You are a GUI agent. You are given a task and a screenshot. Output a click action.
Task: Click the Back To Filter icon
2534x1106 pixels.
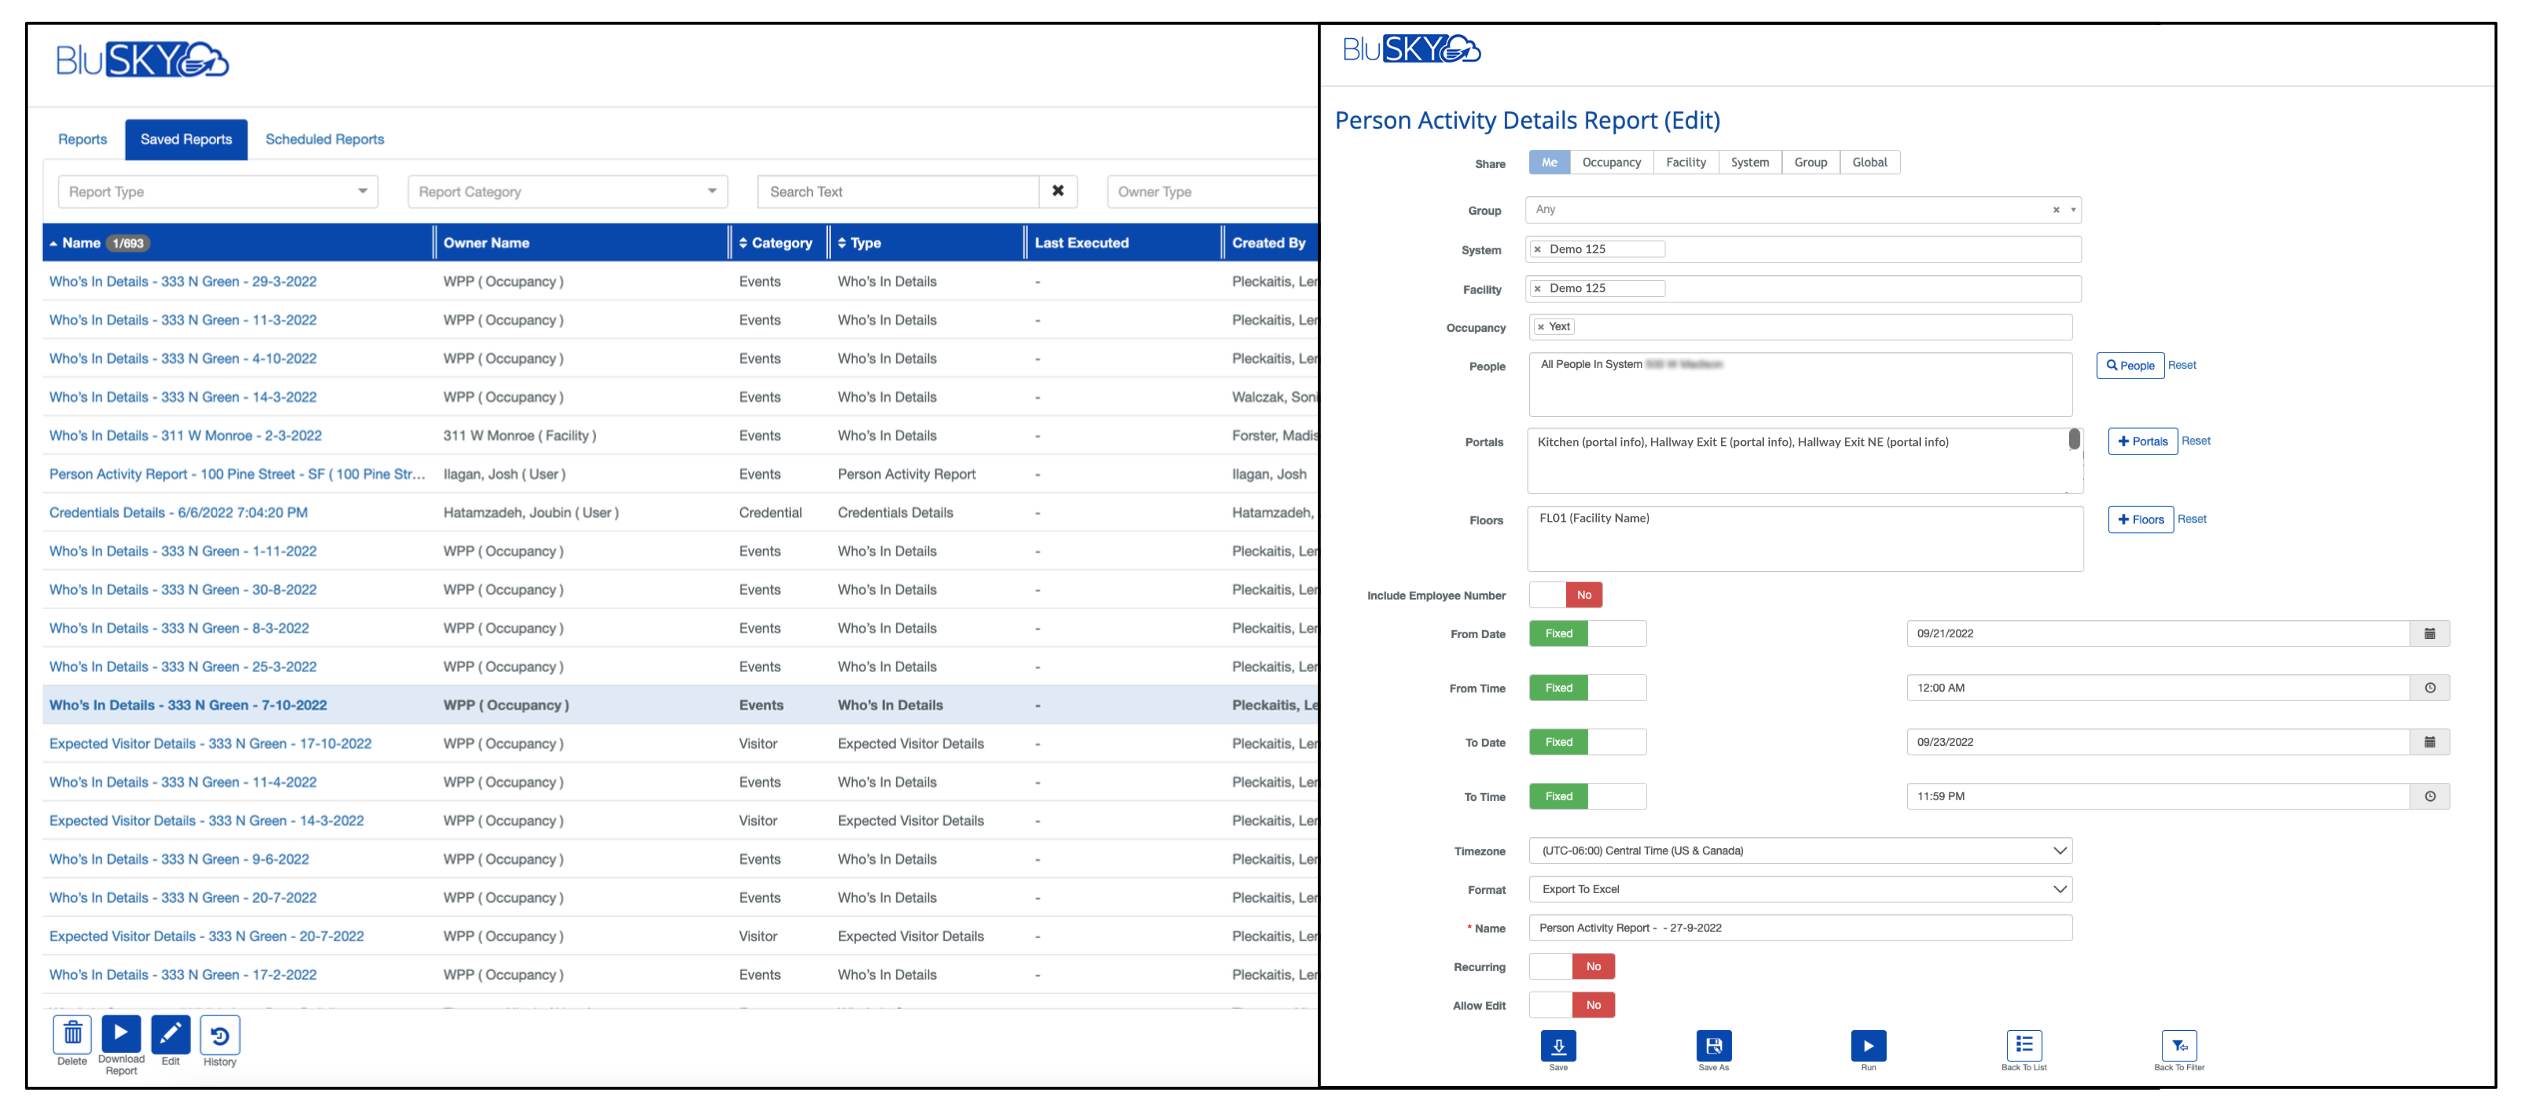[x=2179, y=1046]
